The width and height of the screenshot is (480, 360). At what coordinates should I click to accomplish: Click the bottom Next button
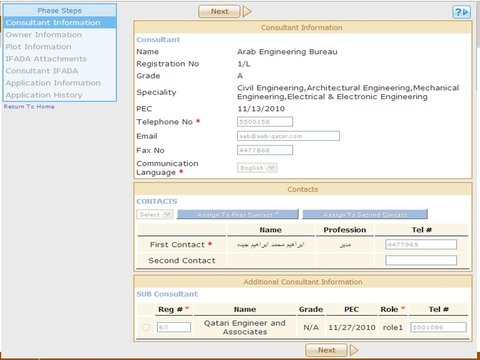[x=326, y=350]
